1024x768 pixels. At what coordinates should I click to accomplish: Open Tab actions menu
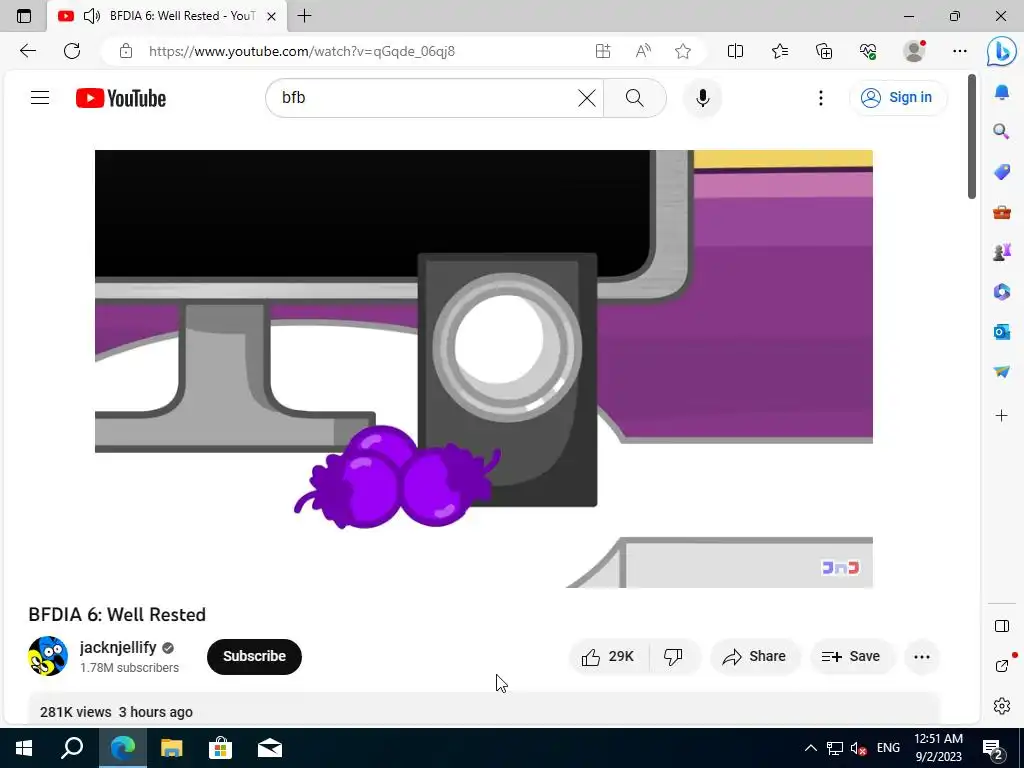tap(24, 16)
